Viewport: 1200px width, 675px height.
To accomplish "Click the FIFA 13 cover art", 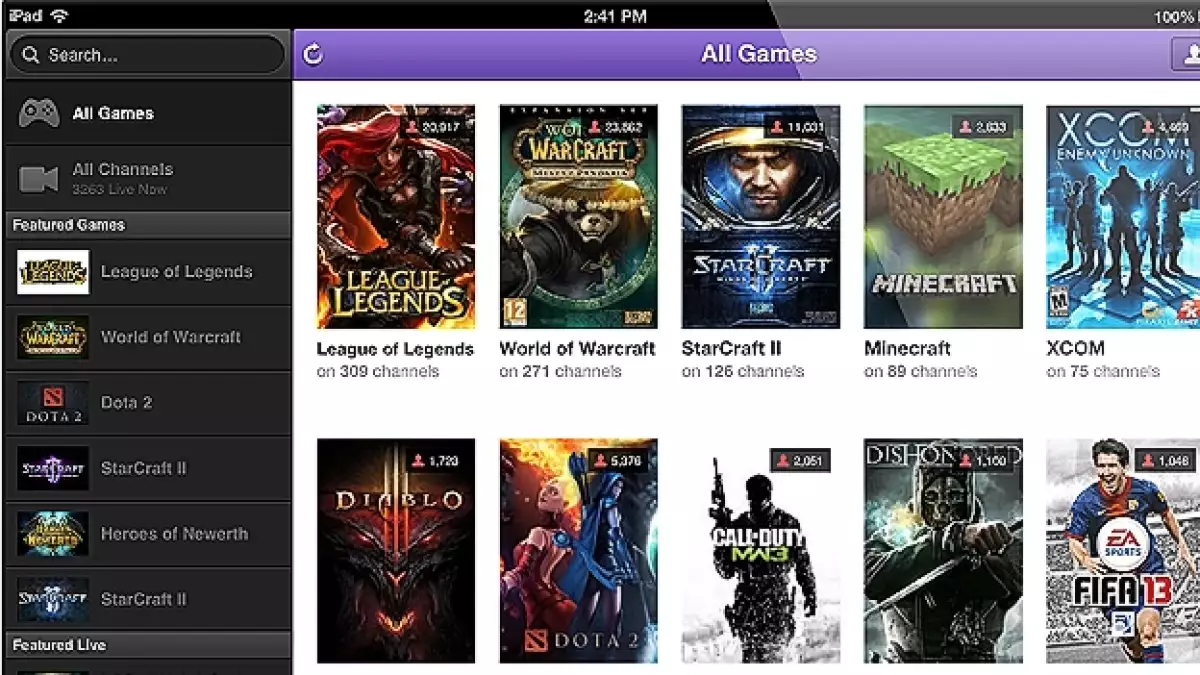I will tap(1122, 550).
